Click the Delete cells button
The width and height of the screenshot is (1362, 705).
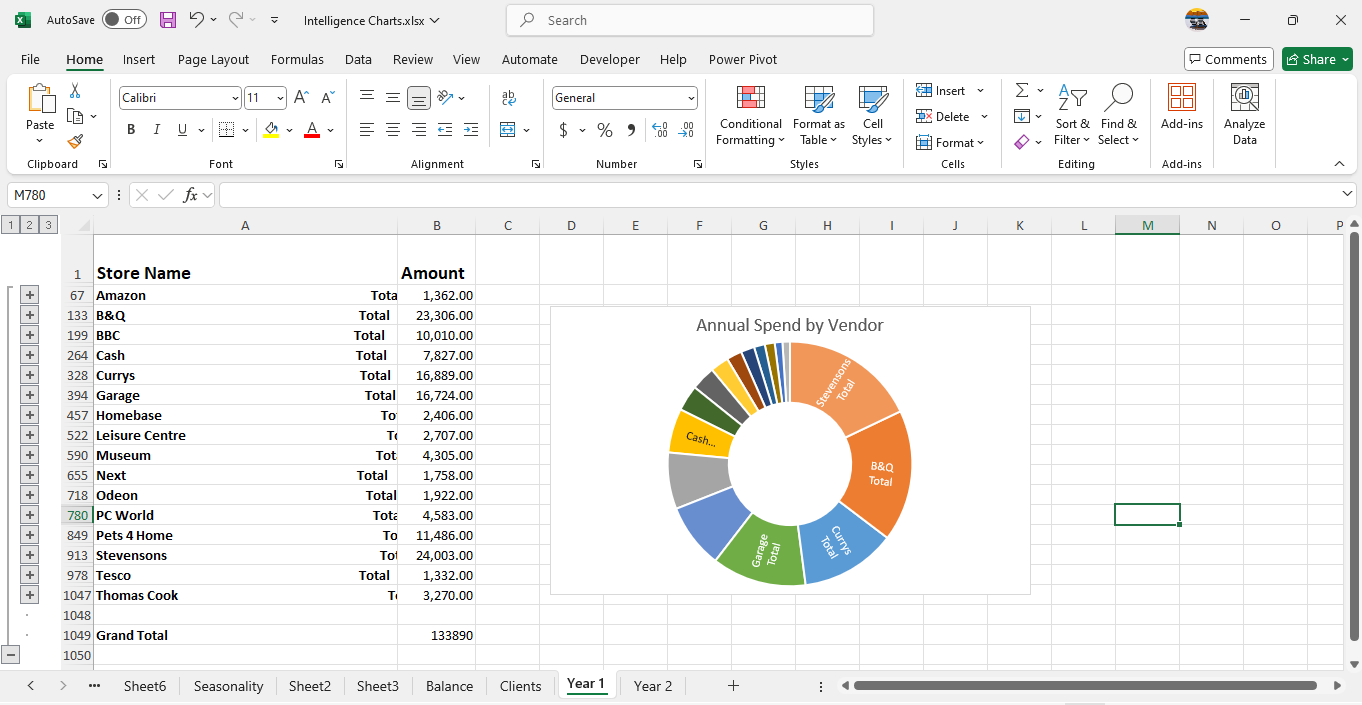point(943,117)
